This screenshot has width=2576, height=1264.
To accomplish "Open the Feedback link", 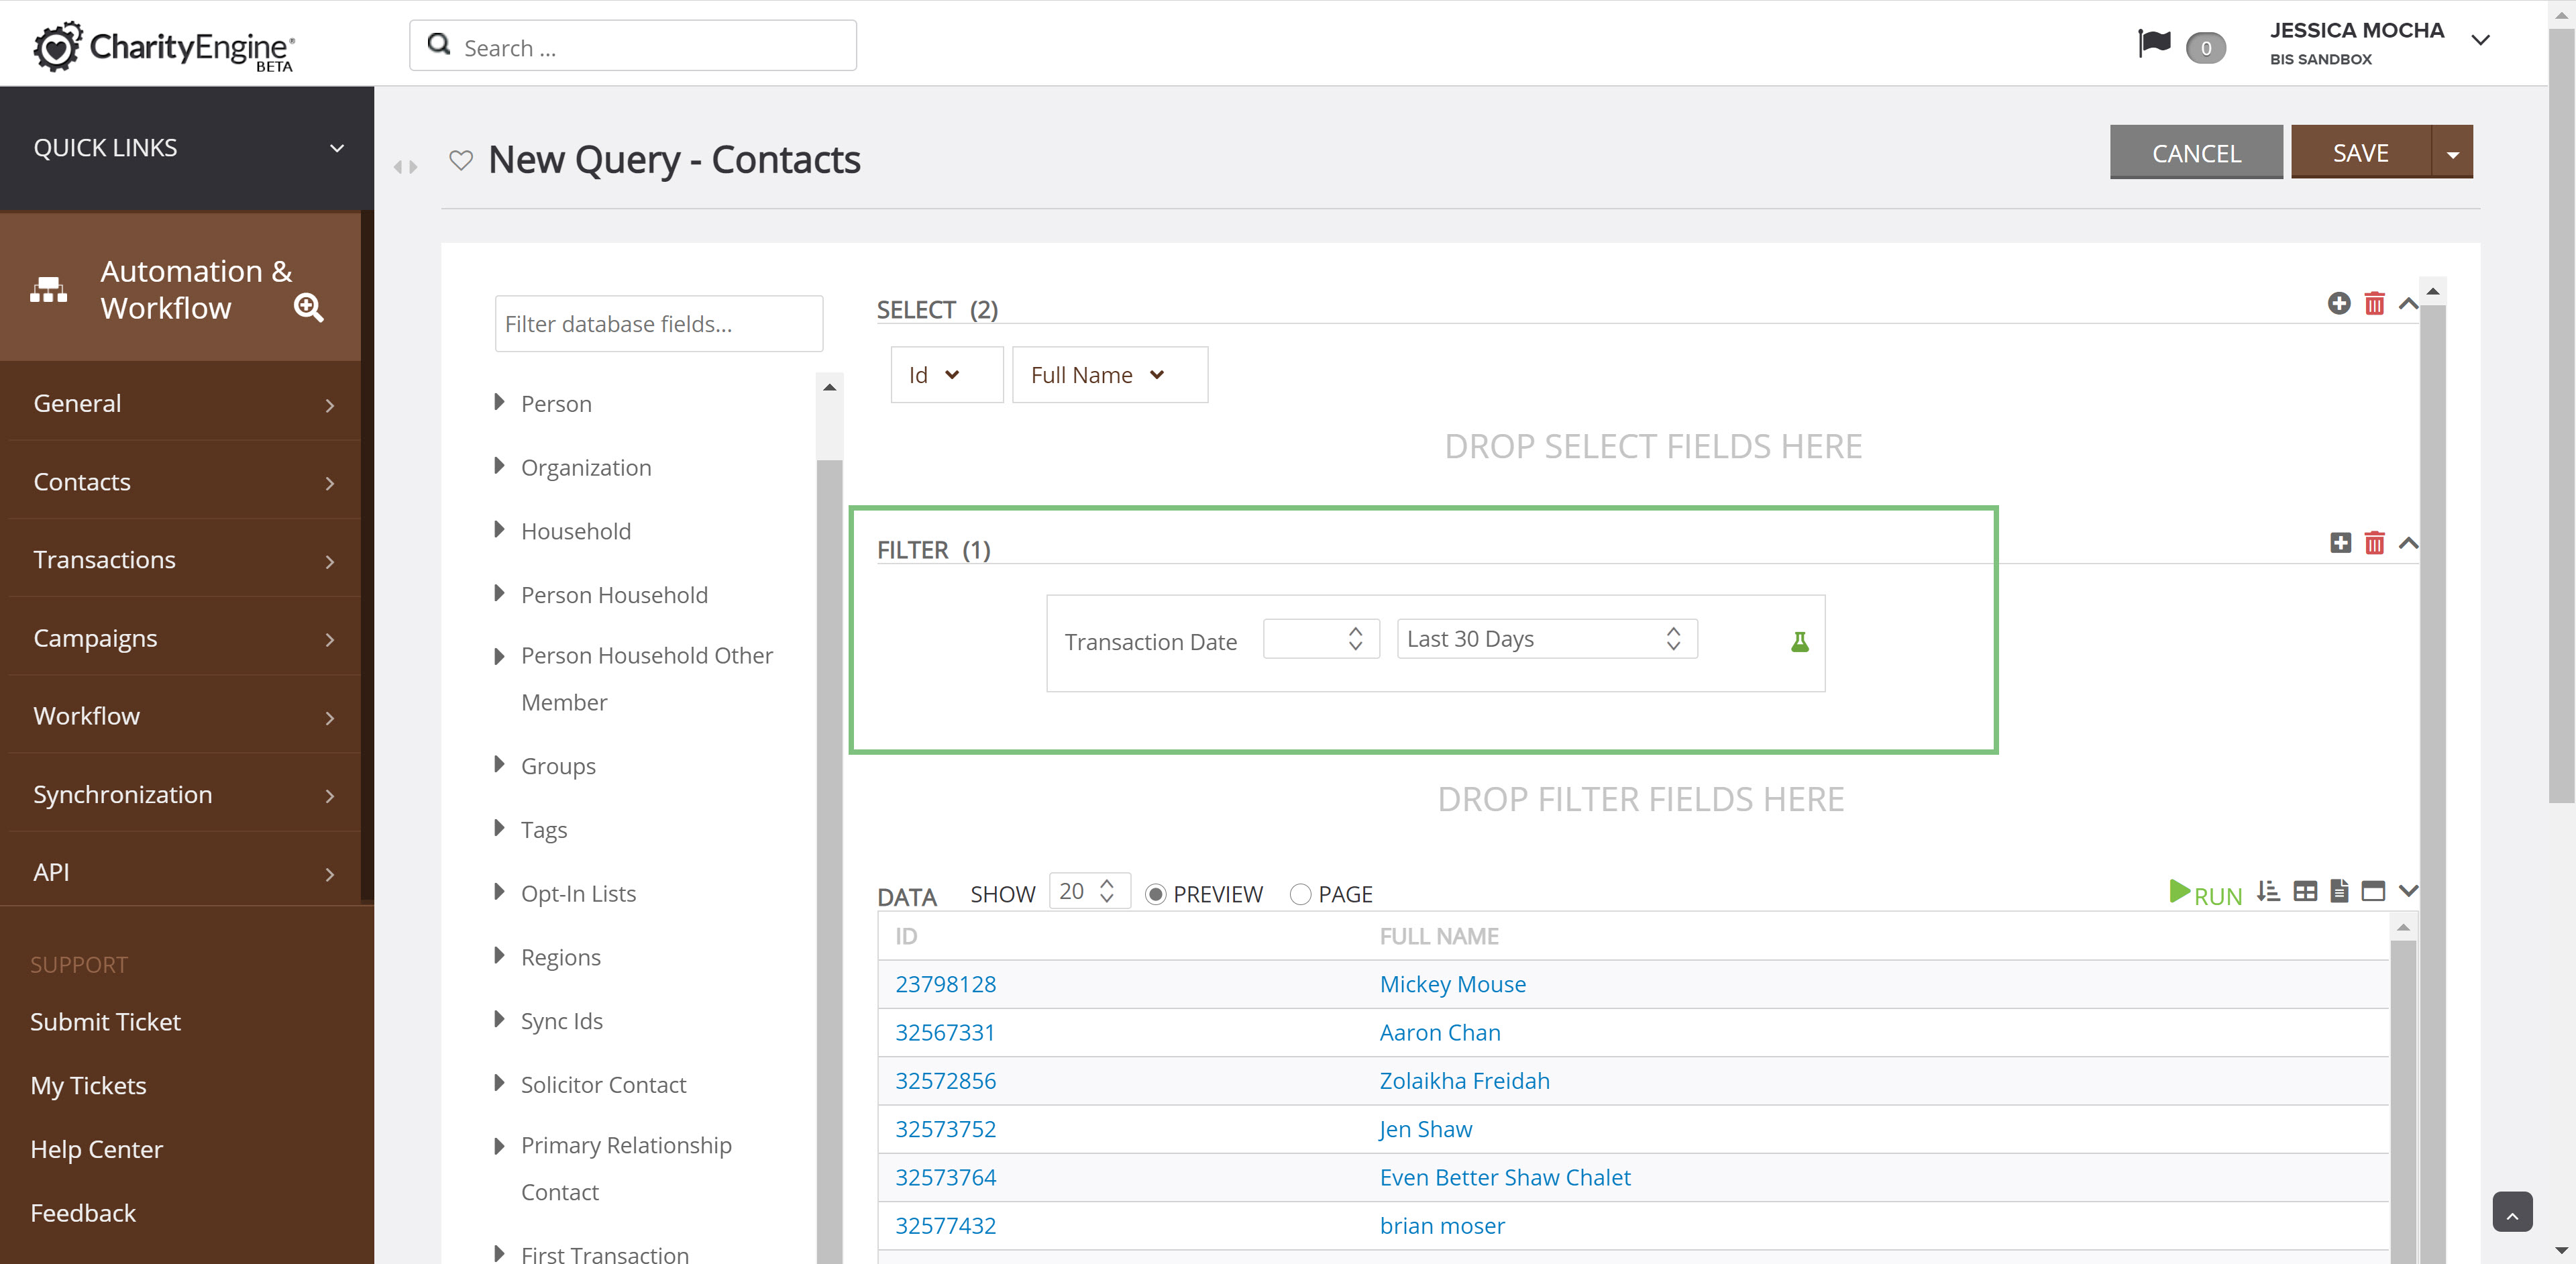I will pos(83,1213).
